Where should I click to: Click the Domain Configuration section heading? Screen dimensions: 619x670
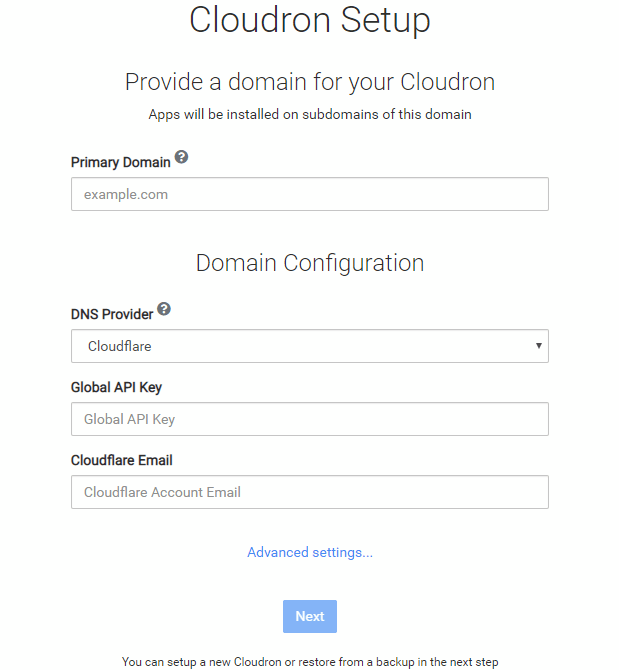(310, 263)
